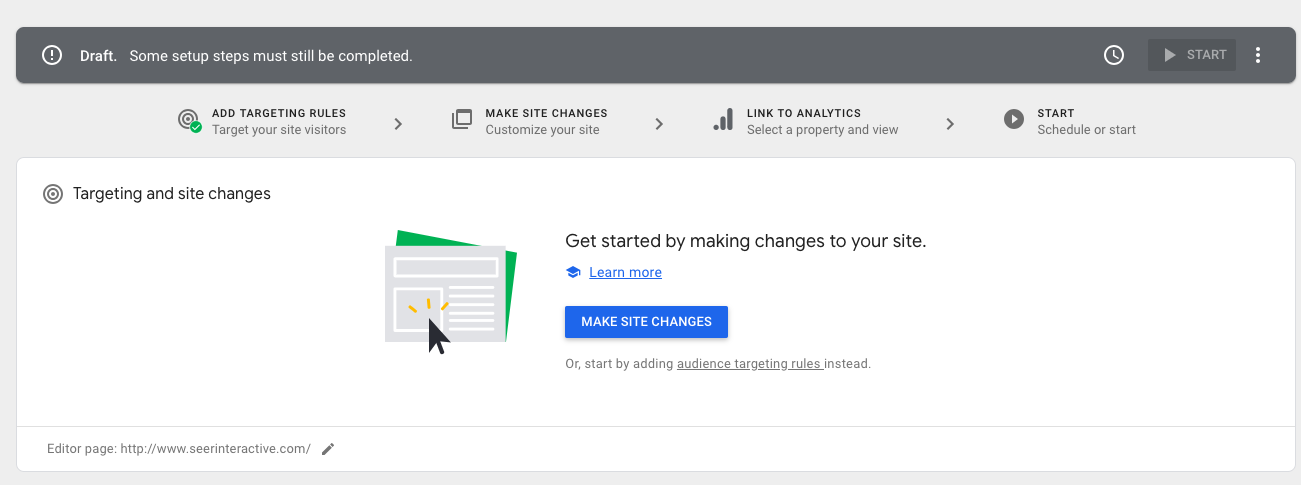
Task: Click the site changes copy icon
Action: (461, 121)
